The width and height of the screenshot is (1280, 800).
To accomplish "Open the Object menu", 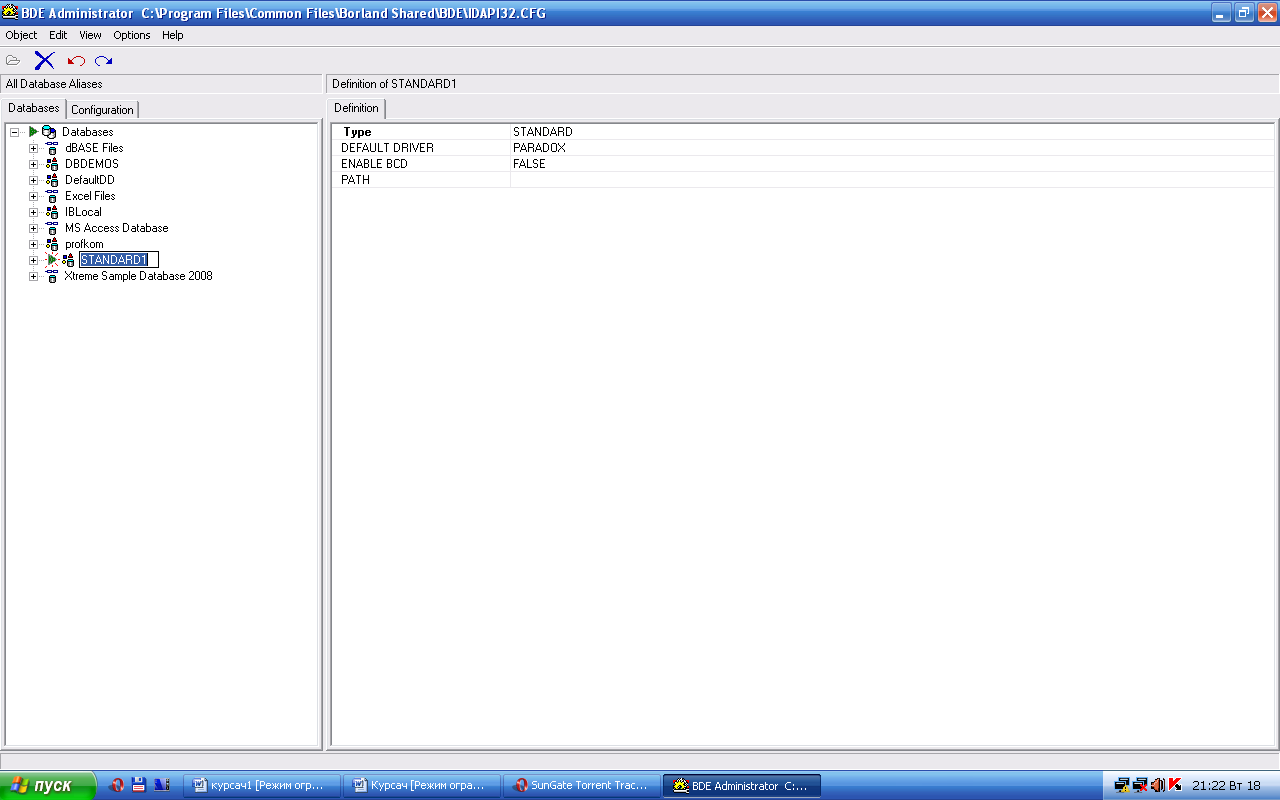I will tap(21, 35).
